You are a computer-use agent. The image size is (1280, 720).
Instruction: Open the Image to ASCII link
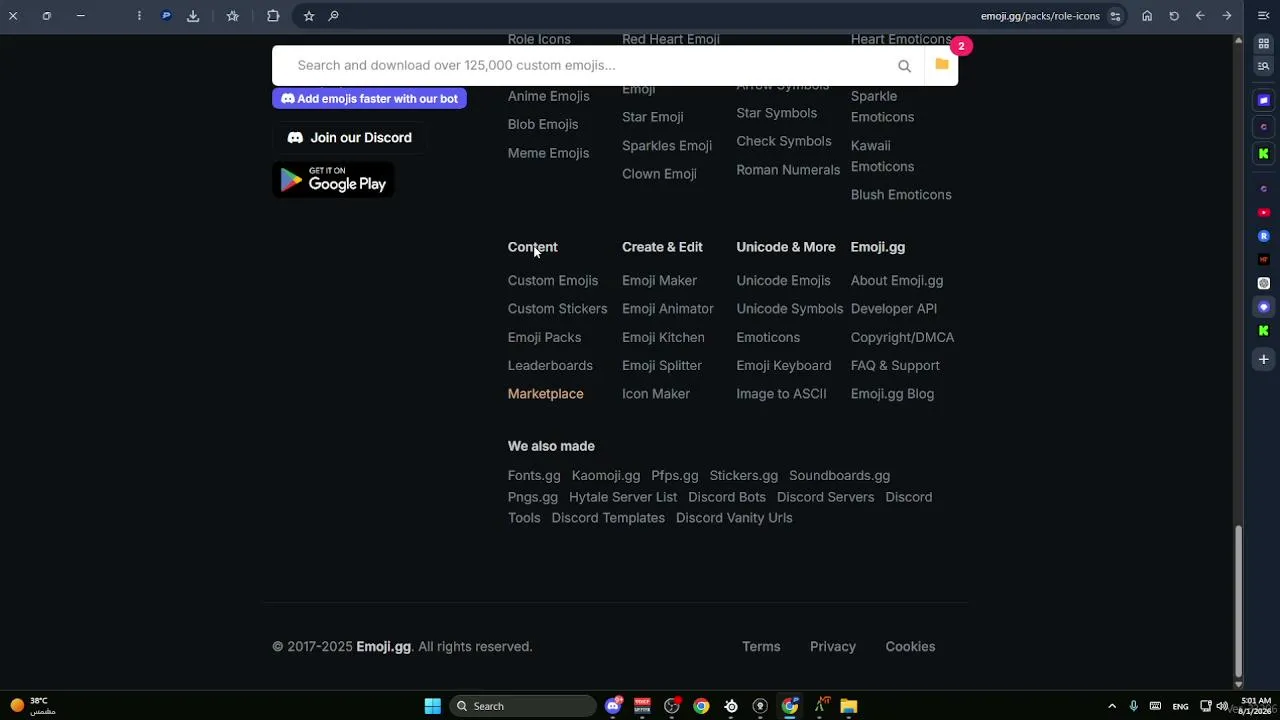click(782, 394)
